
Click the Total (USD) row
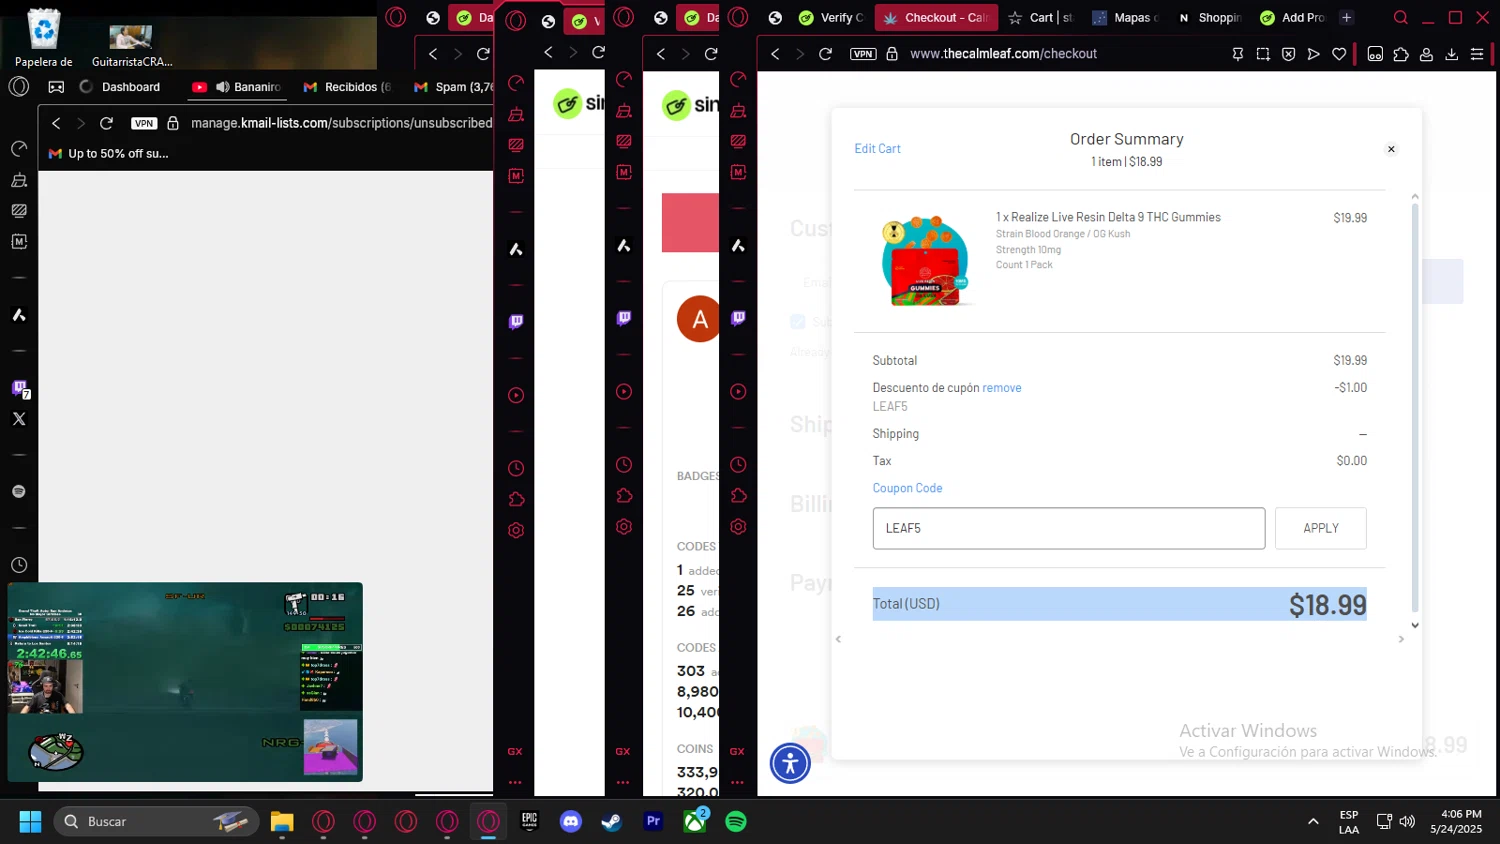1119,604
